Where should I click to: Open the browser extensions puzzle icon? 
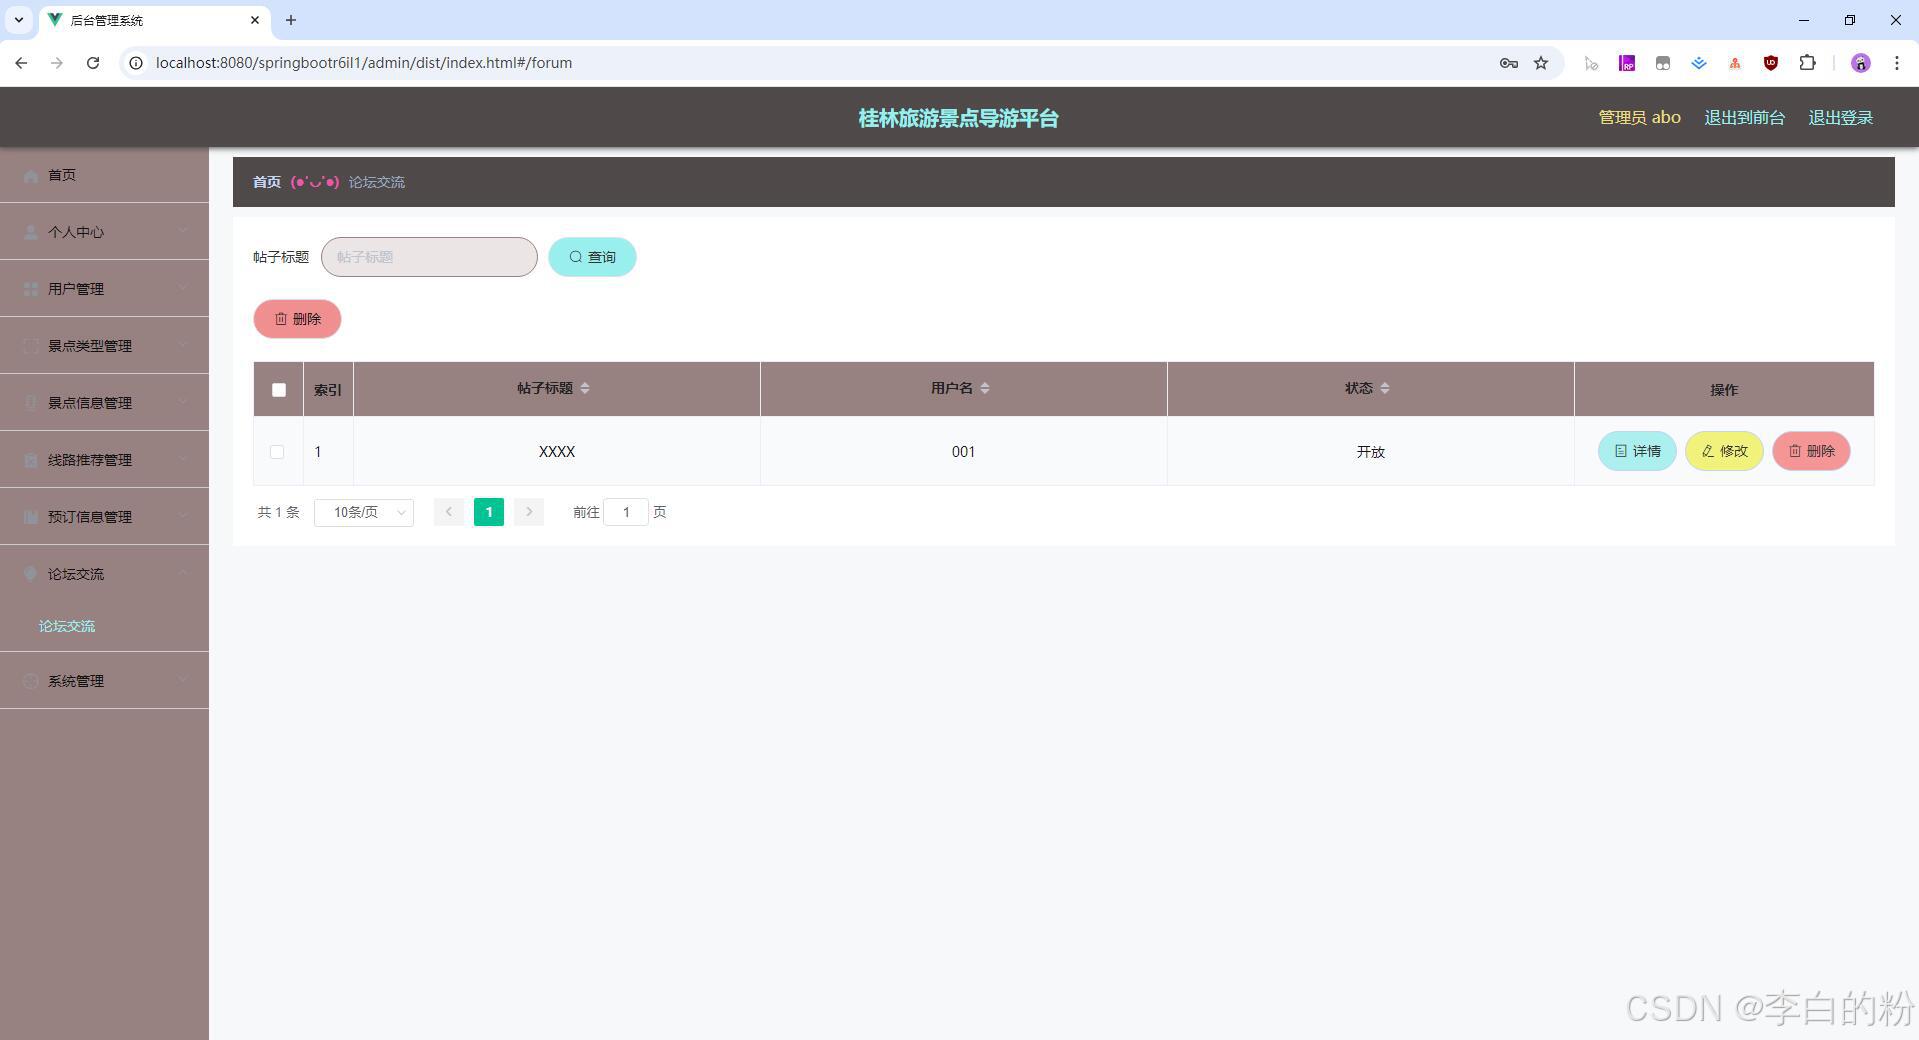1807,63
